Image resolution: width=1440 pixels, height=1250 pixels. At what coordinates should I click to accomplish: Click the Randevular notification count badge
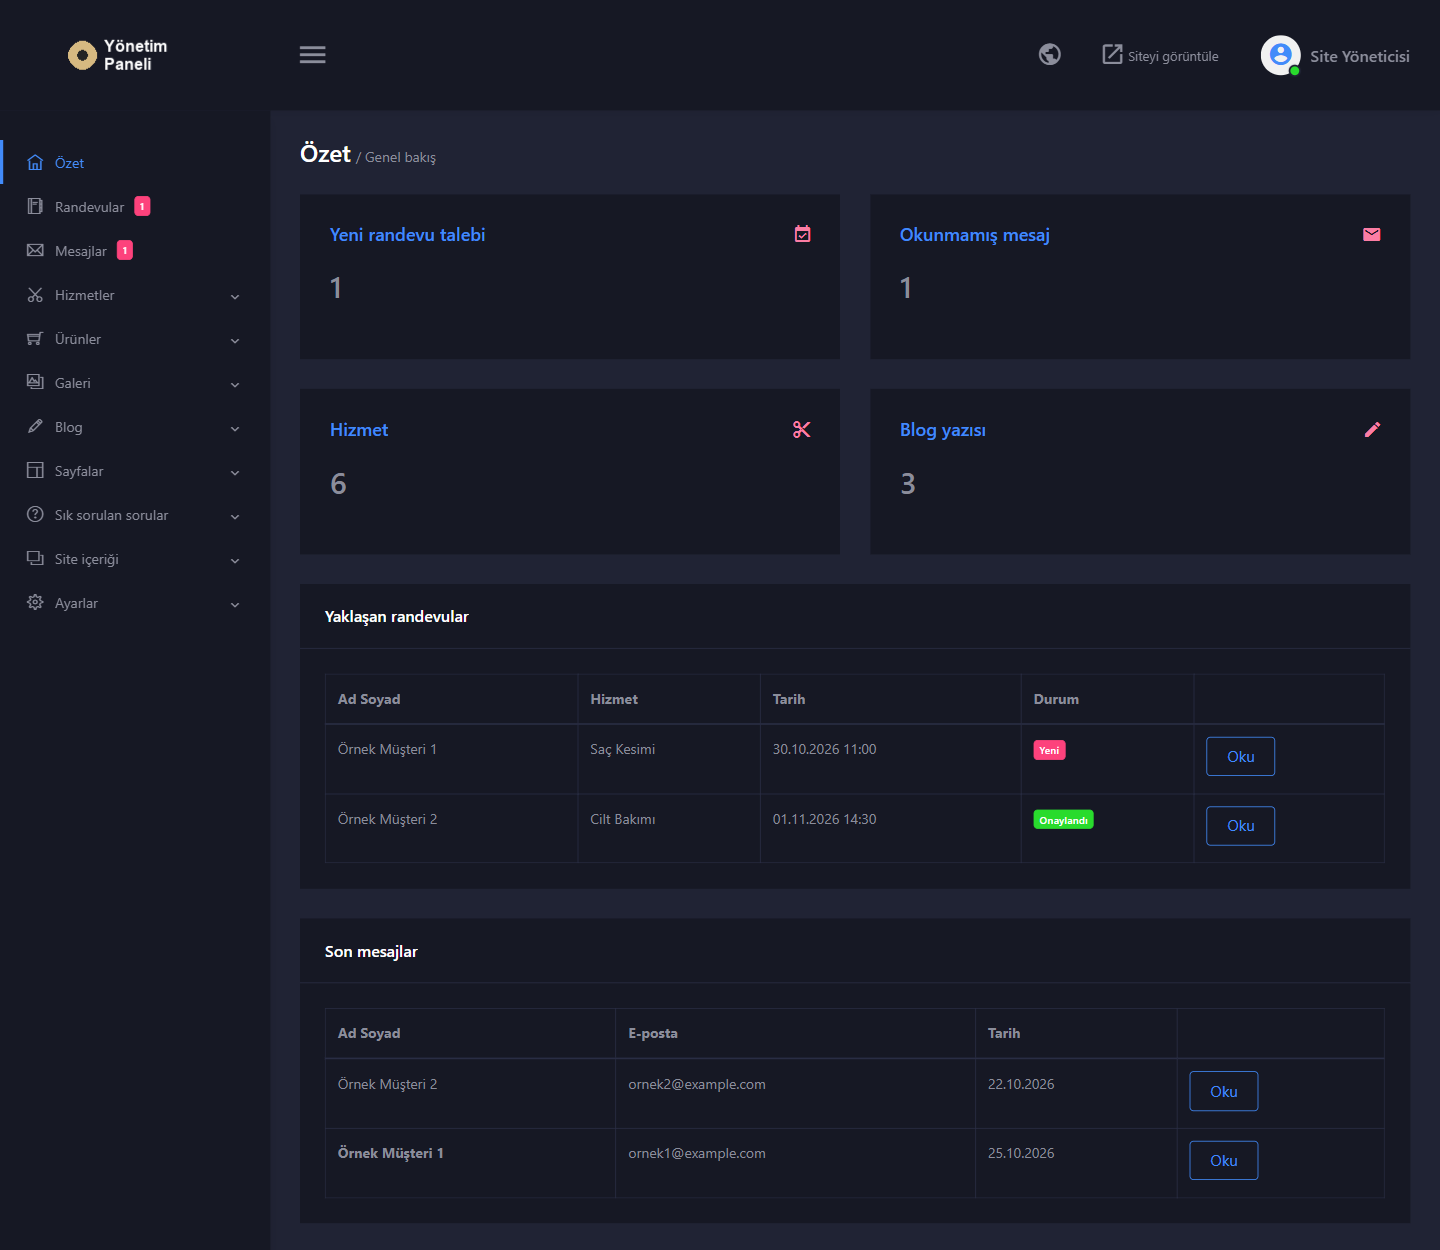[142, 206]
